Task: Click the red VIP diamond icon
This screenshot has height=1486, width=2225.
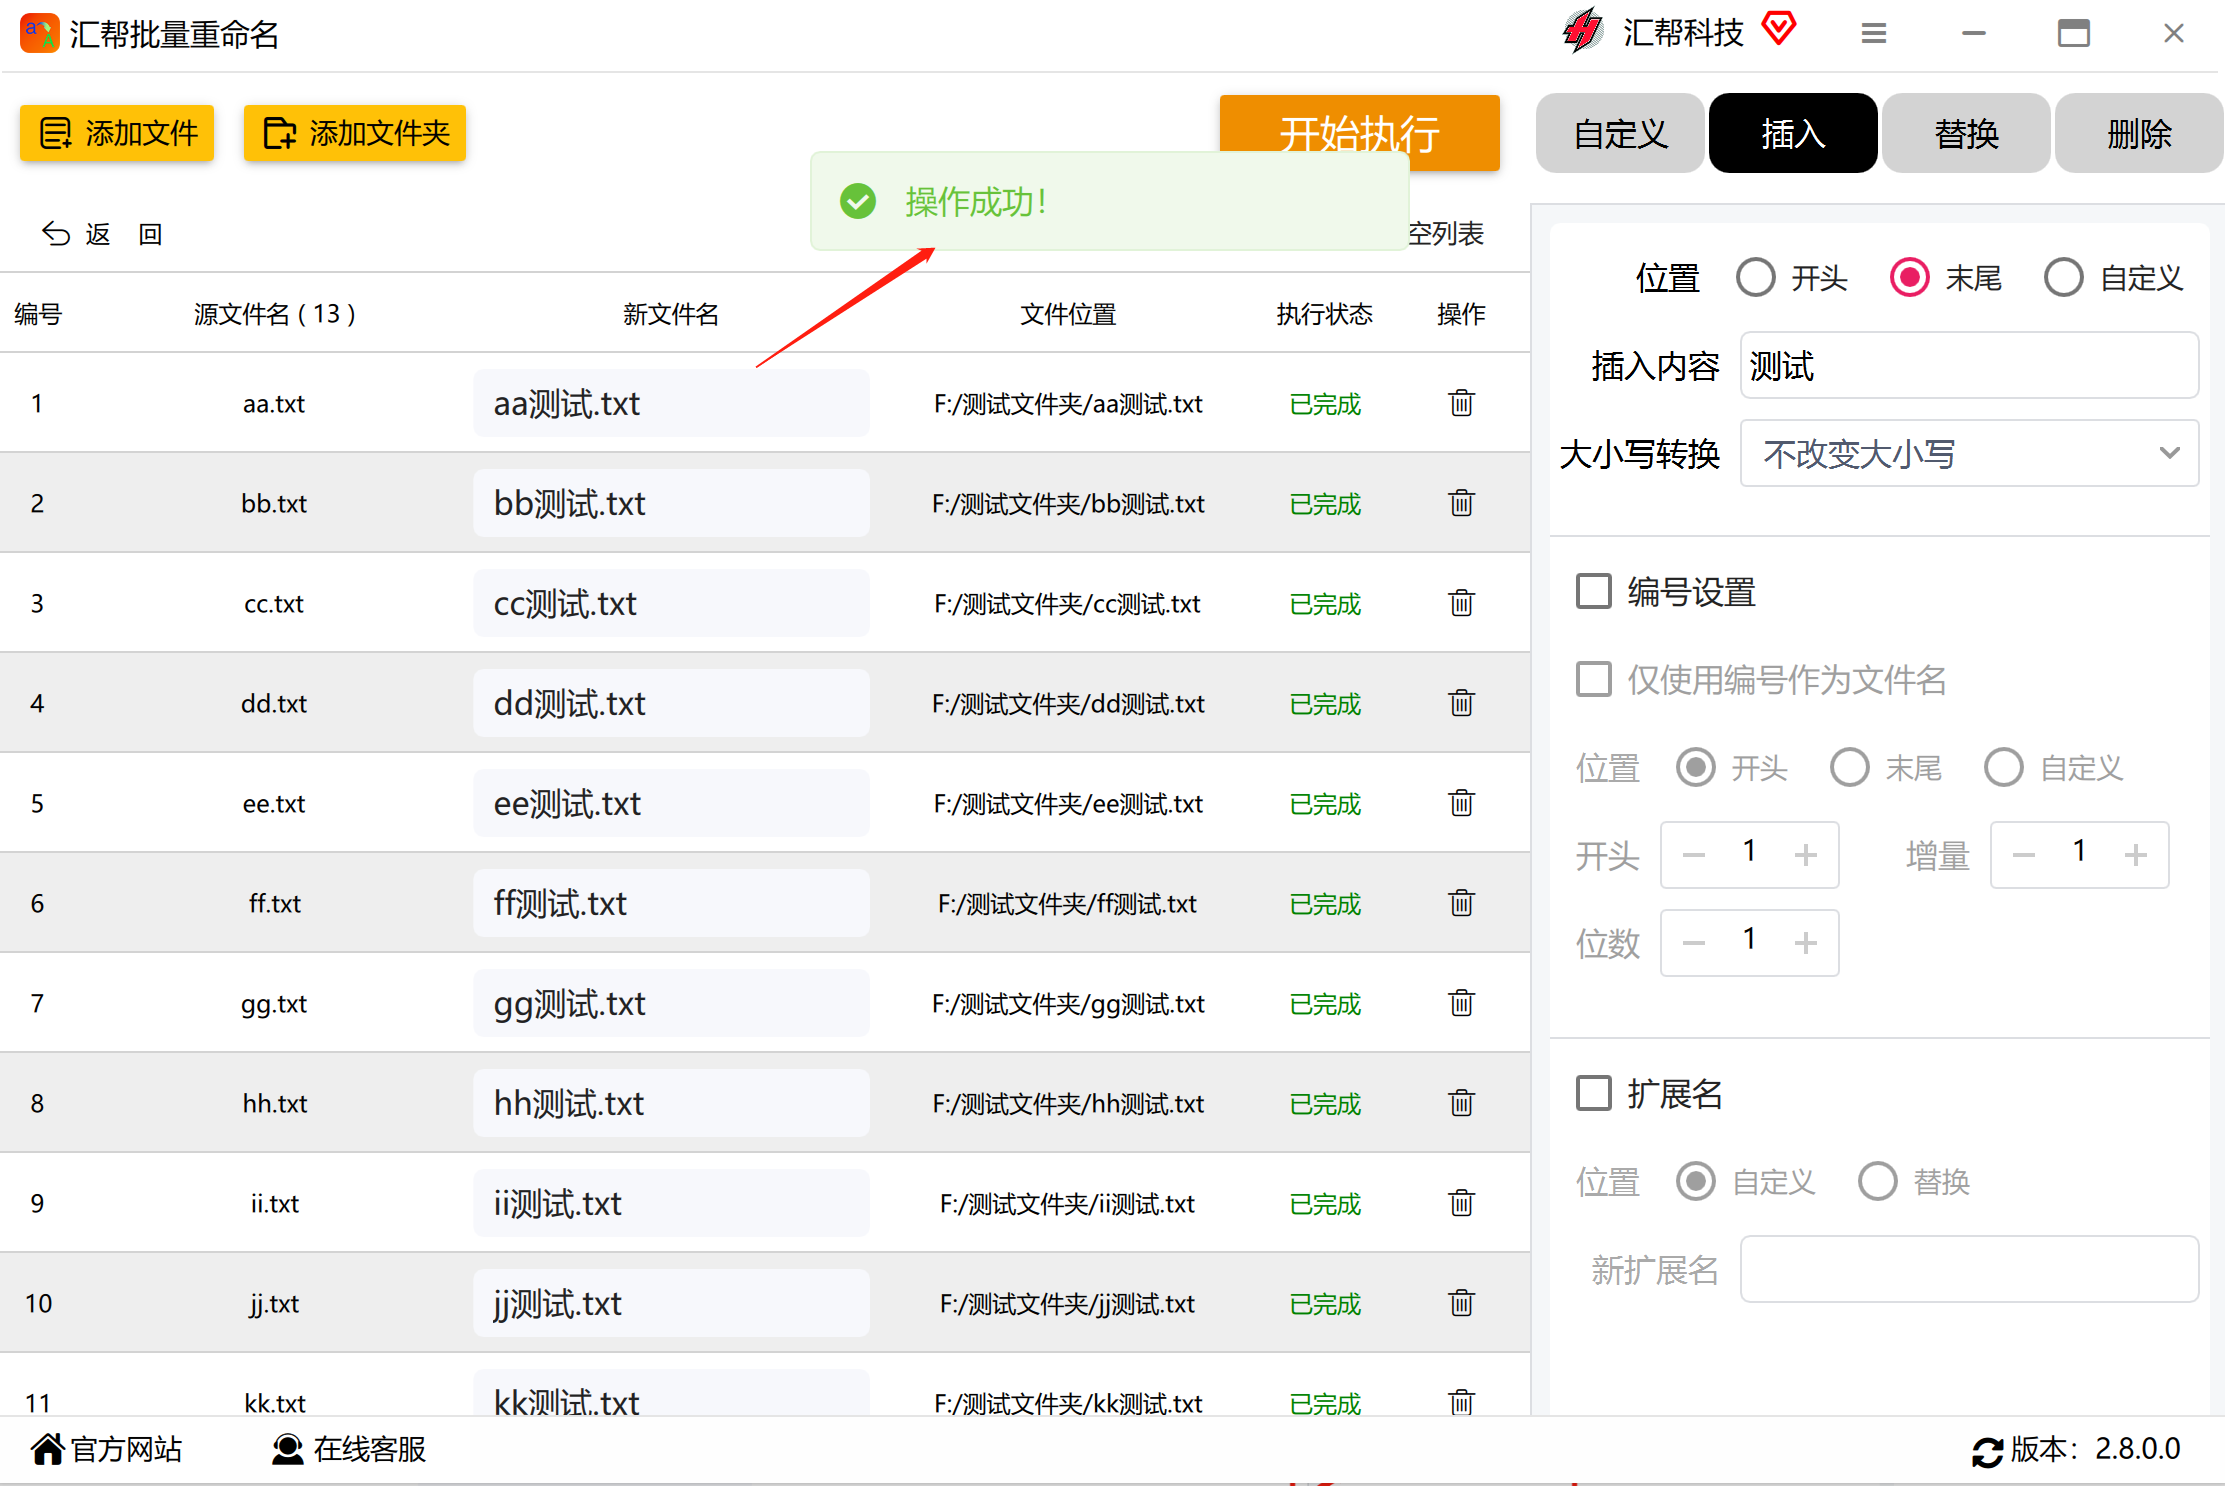Action: 1779,28
